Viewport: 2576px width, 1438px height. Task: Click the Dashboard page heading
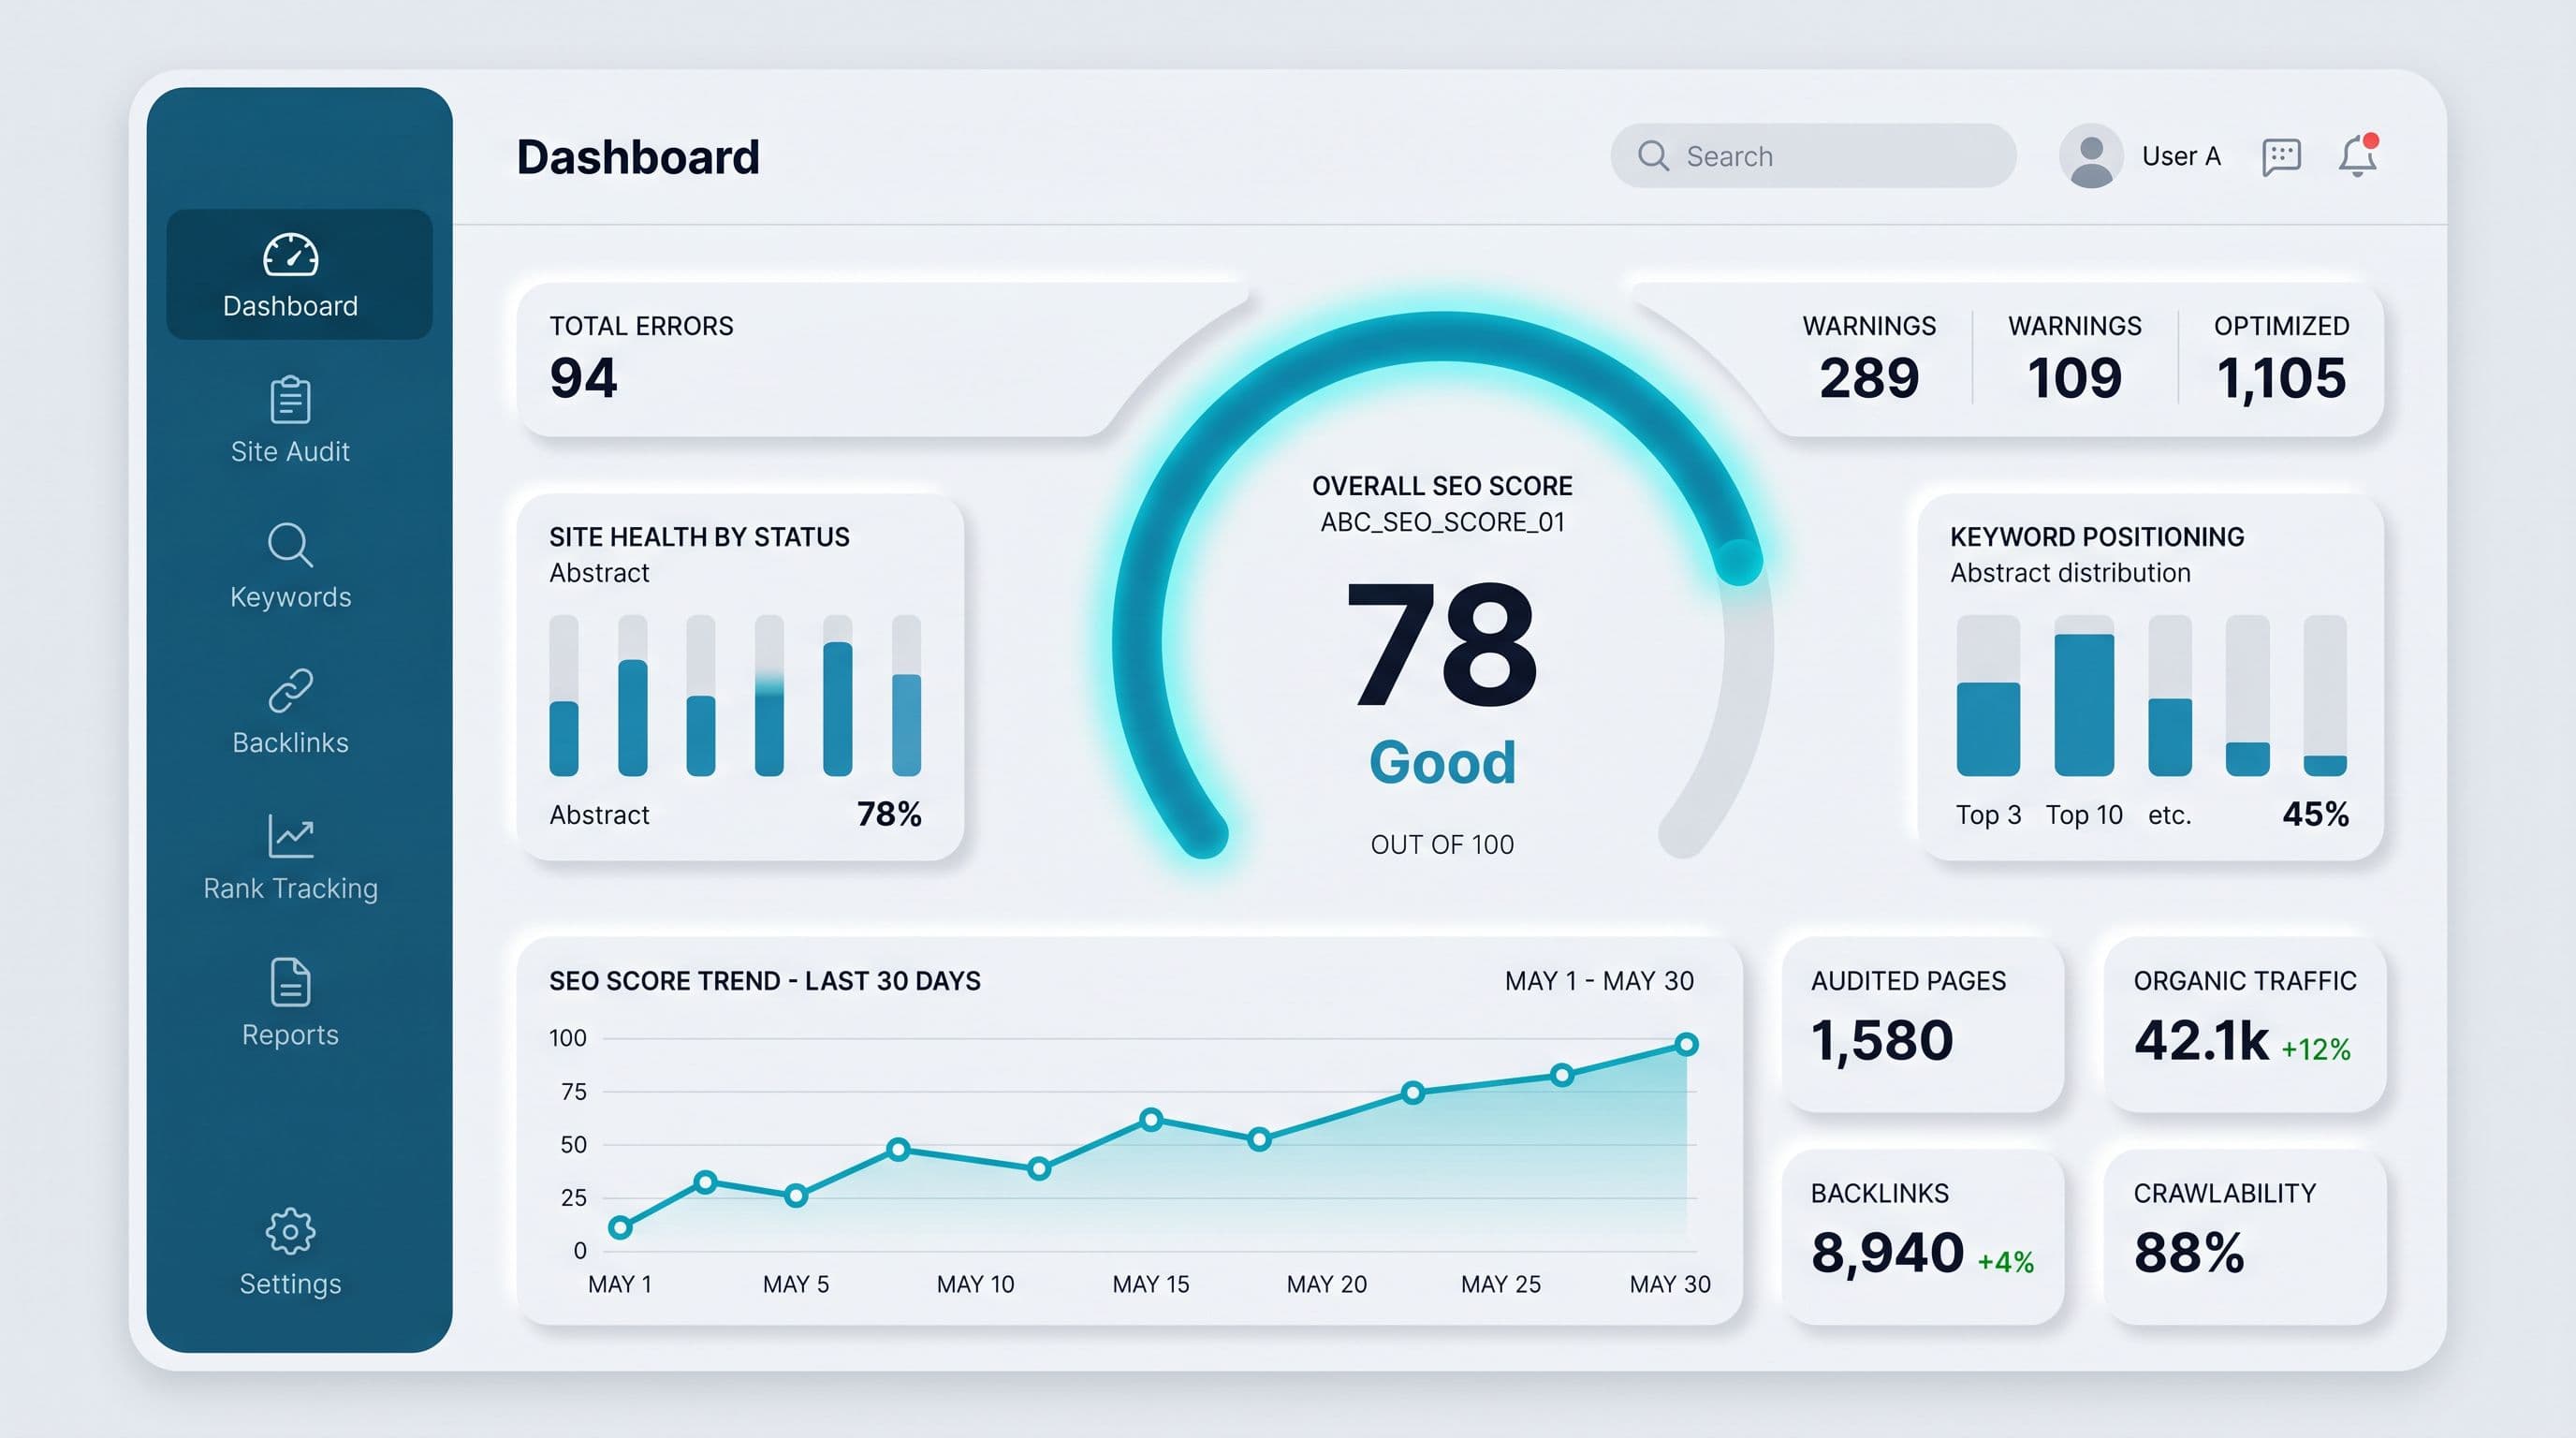tap(638, 157)
